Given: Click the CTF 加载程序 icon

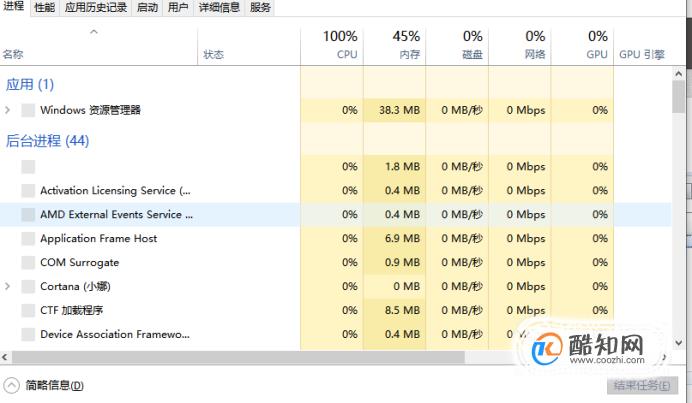Looking at the screenshot, I should 28,310.
